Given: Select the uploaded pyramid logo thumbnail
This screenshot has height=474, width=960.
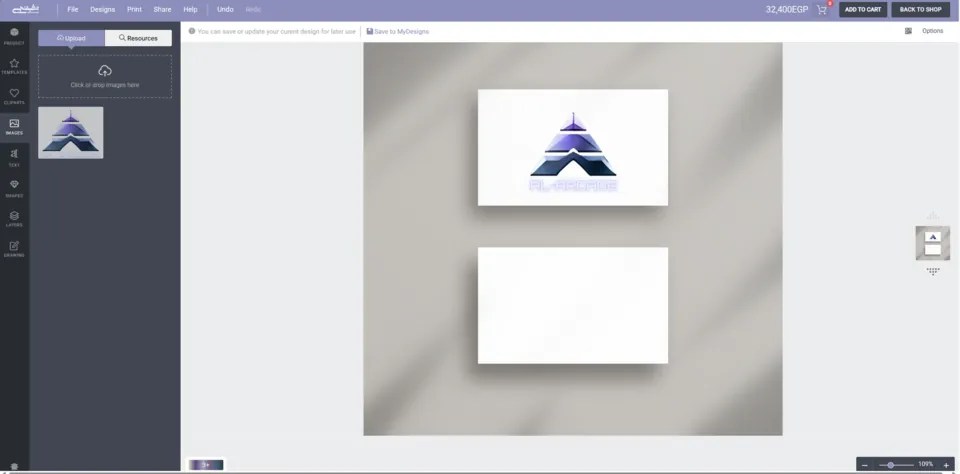Looking at the screenshot, I should click(71, 132).
